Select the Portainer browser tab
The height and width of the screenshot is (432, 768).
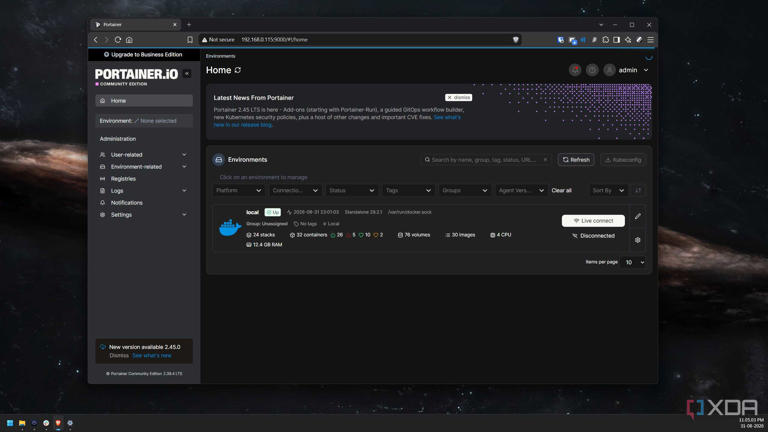click(136, 24)
